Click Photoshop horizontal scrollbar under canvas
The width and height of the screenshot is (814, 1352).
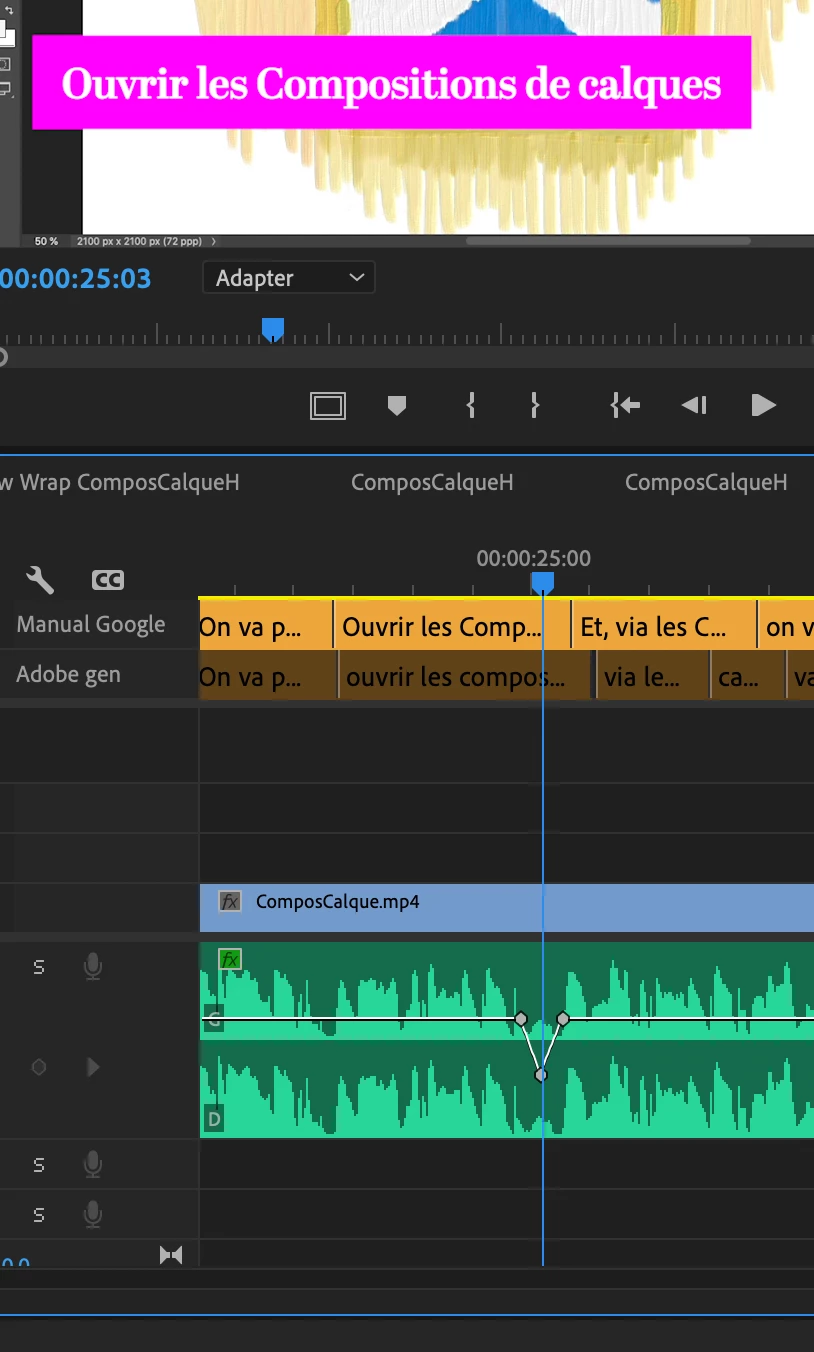point(607,240)
